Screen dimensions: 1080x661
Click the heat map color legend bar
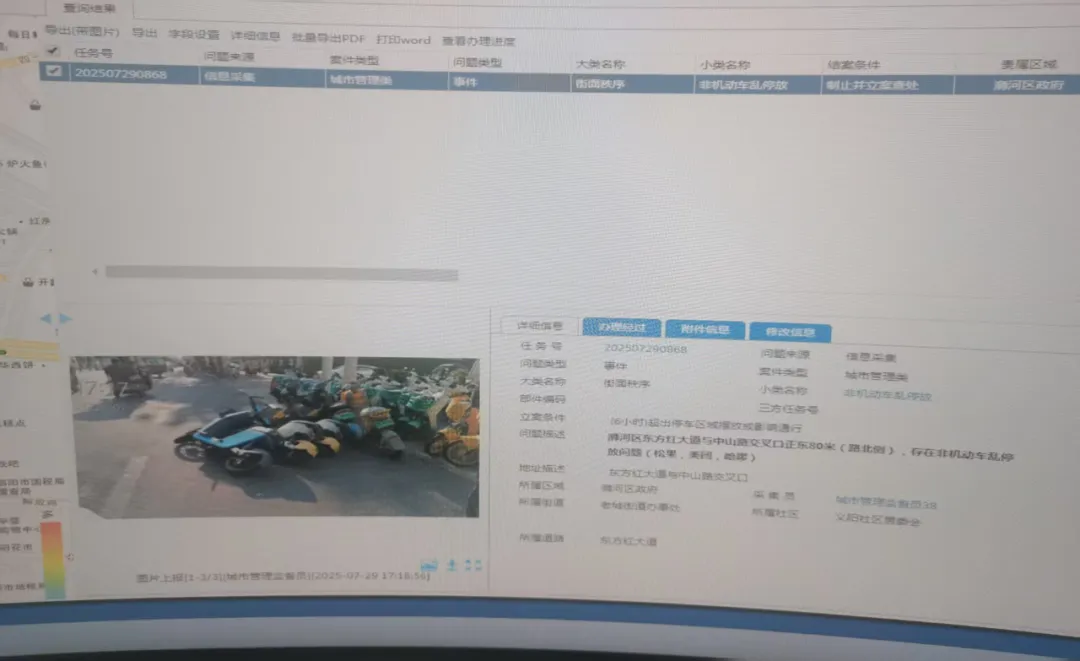[x=53, y=559]
